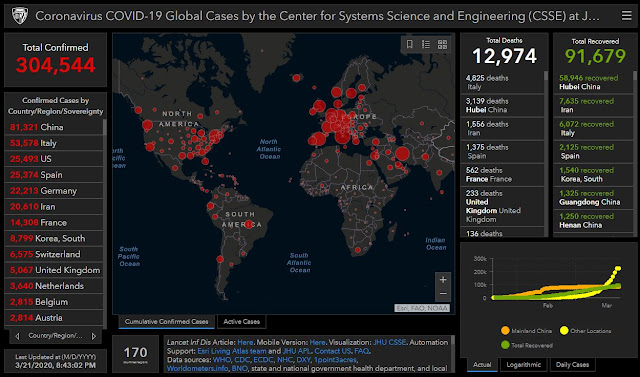
Task: Show the map legend list icon
Action: tap(426, 44)
